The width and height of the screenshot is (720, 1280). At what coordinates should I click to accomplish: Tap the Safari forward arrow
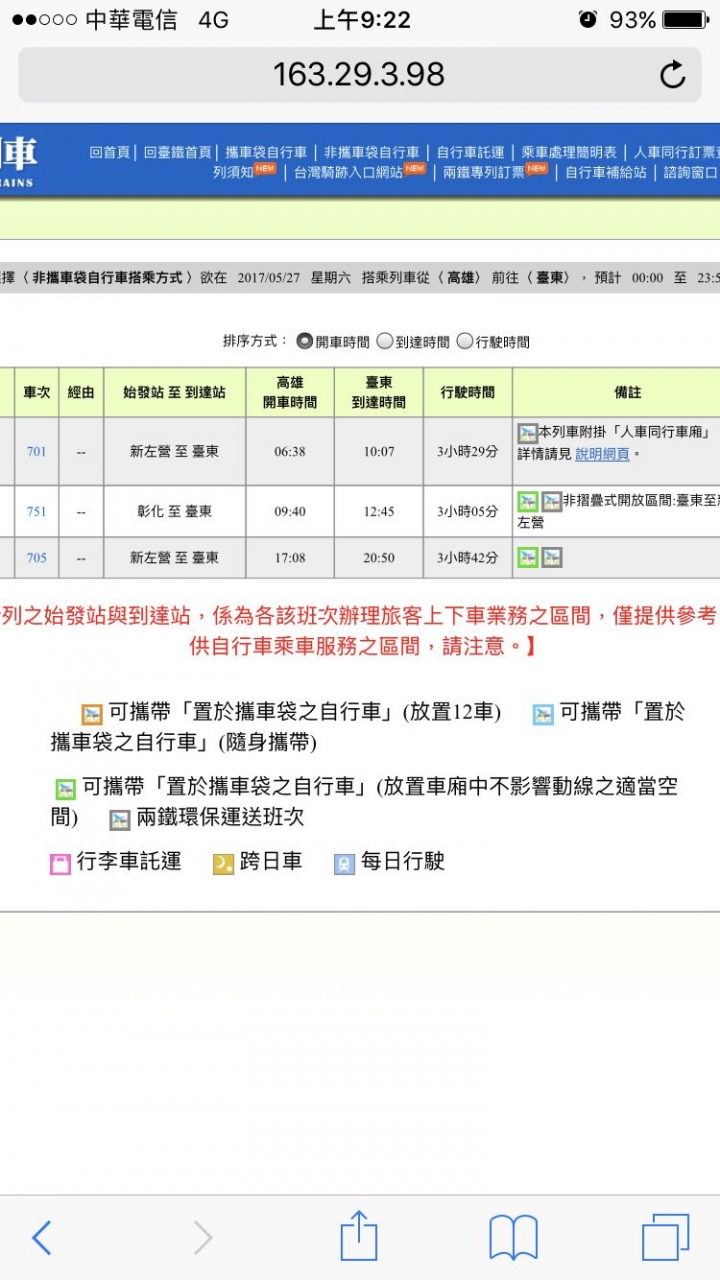(x=203, y=1238)
